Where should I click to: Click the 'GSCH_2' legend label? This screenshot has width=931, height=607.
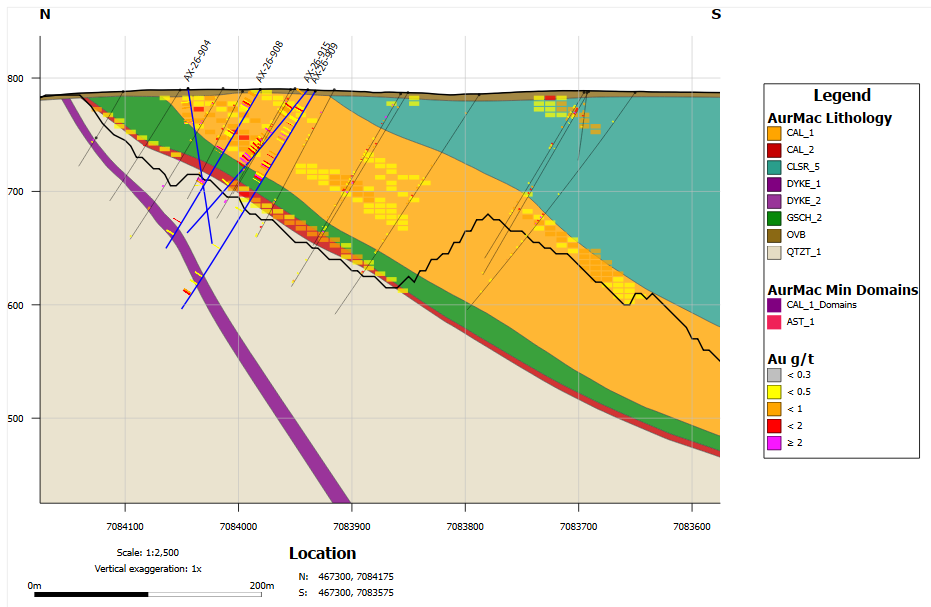coord(804,218)
